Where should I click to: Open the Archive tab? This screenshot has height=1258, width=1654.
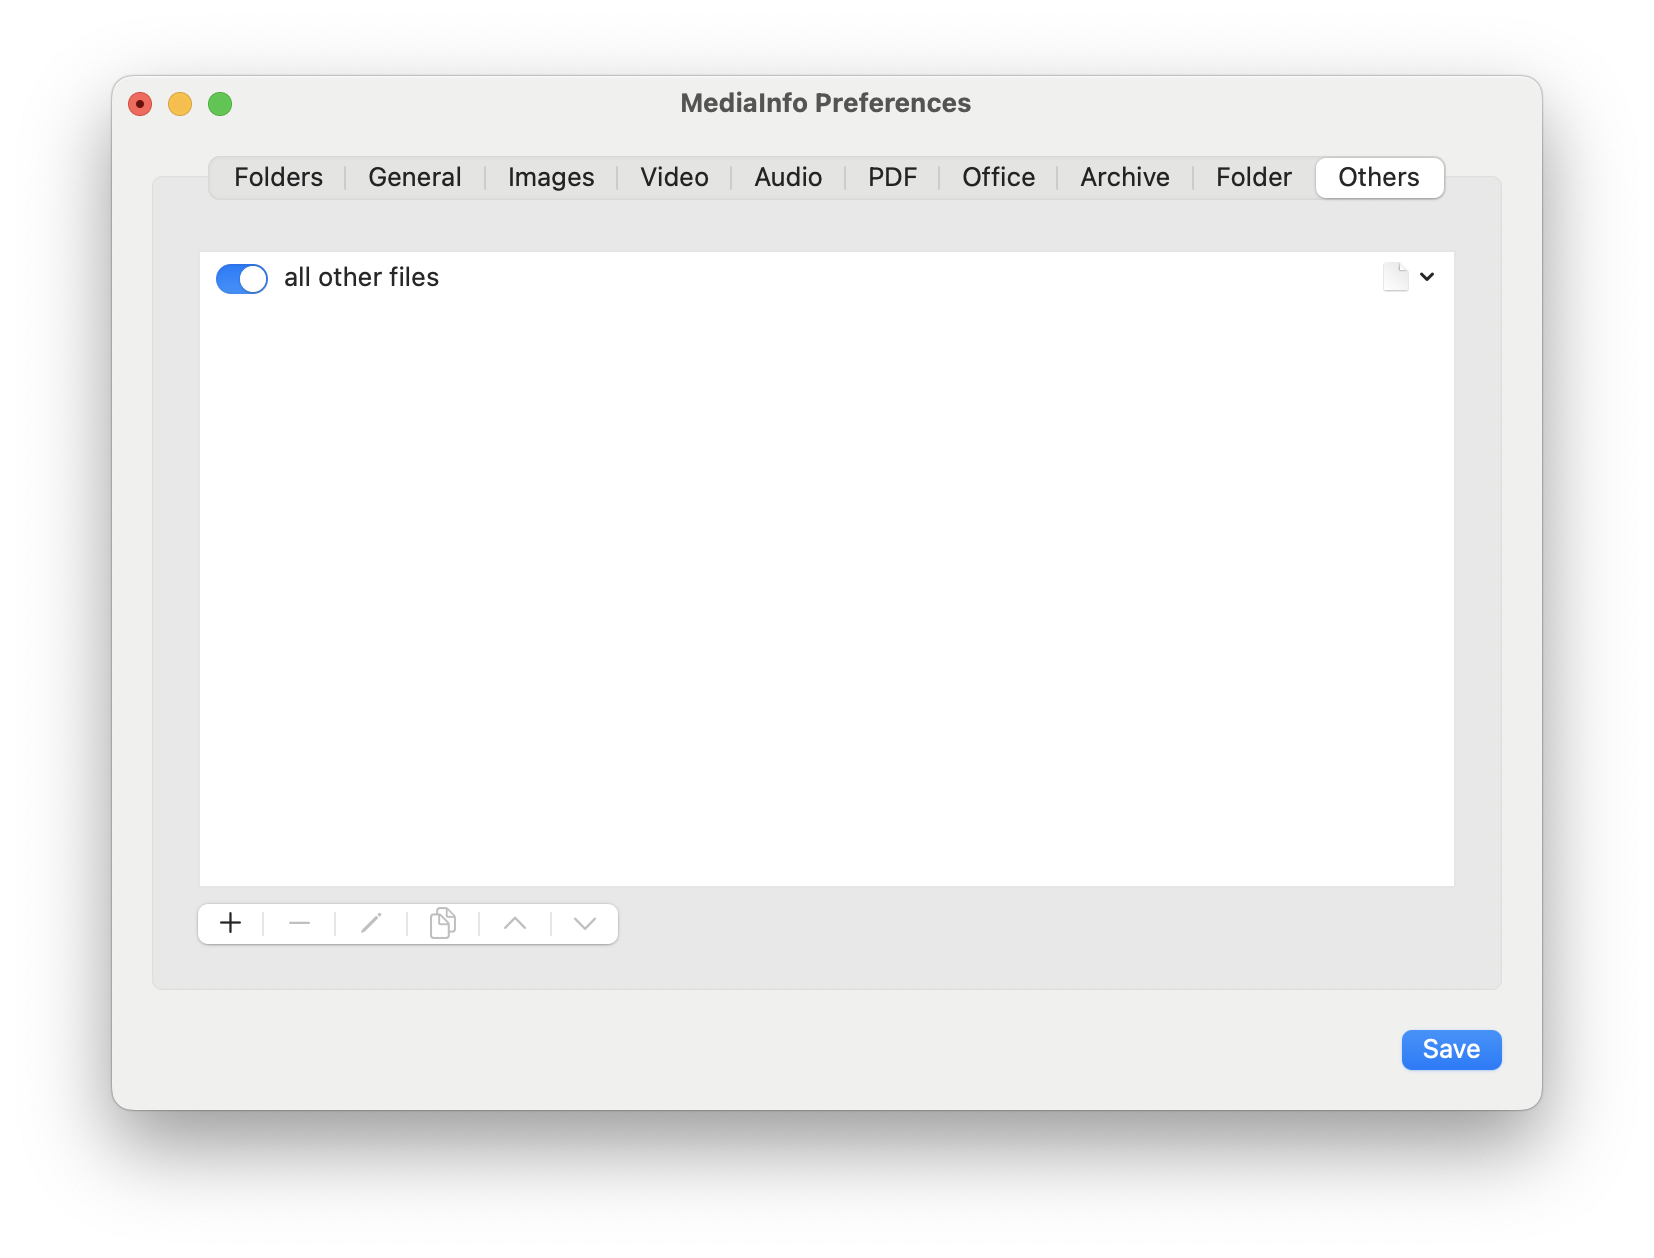[x=1125, y=177]
